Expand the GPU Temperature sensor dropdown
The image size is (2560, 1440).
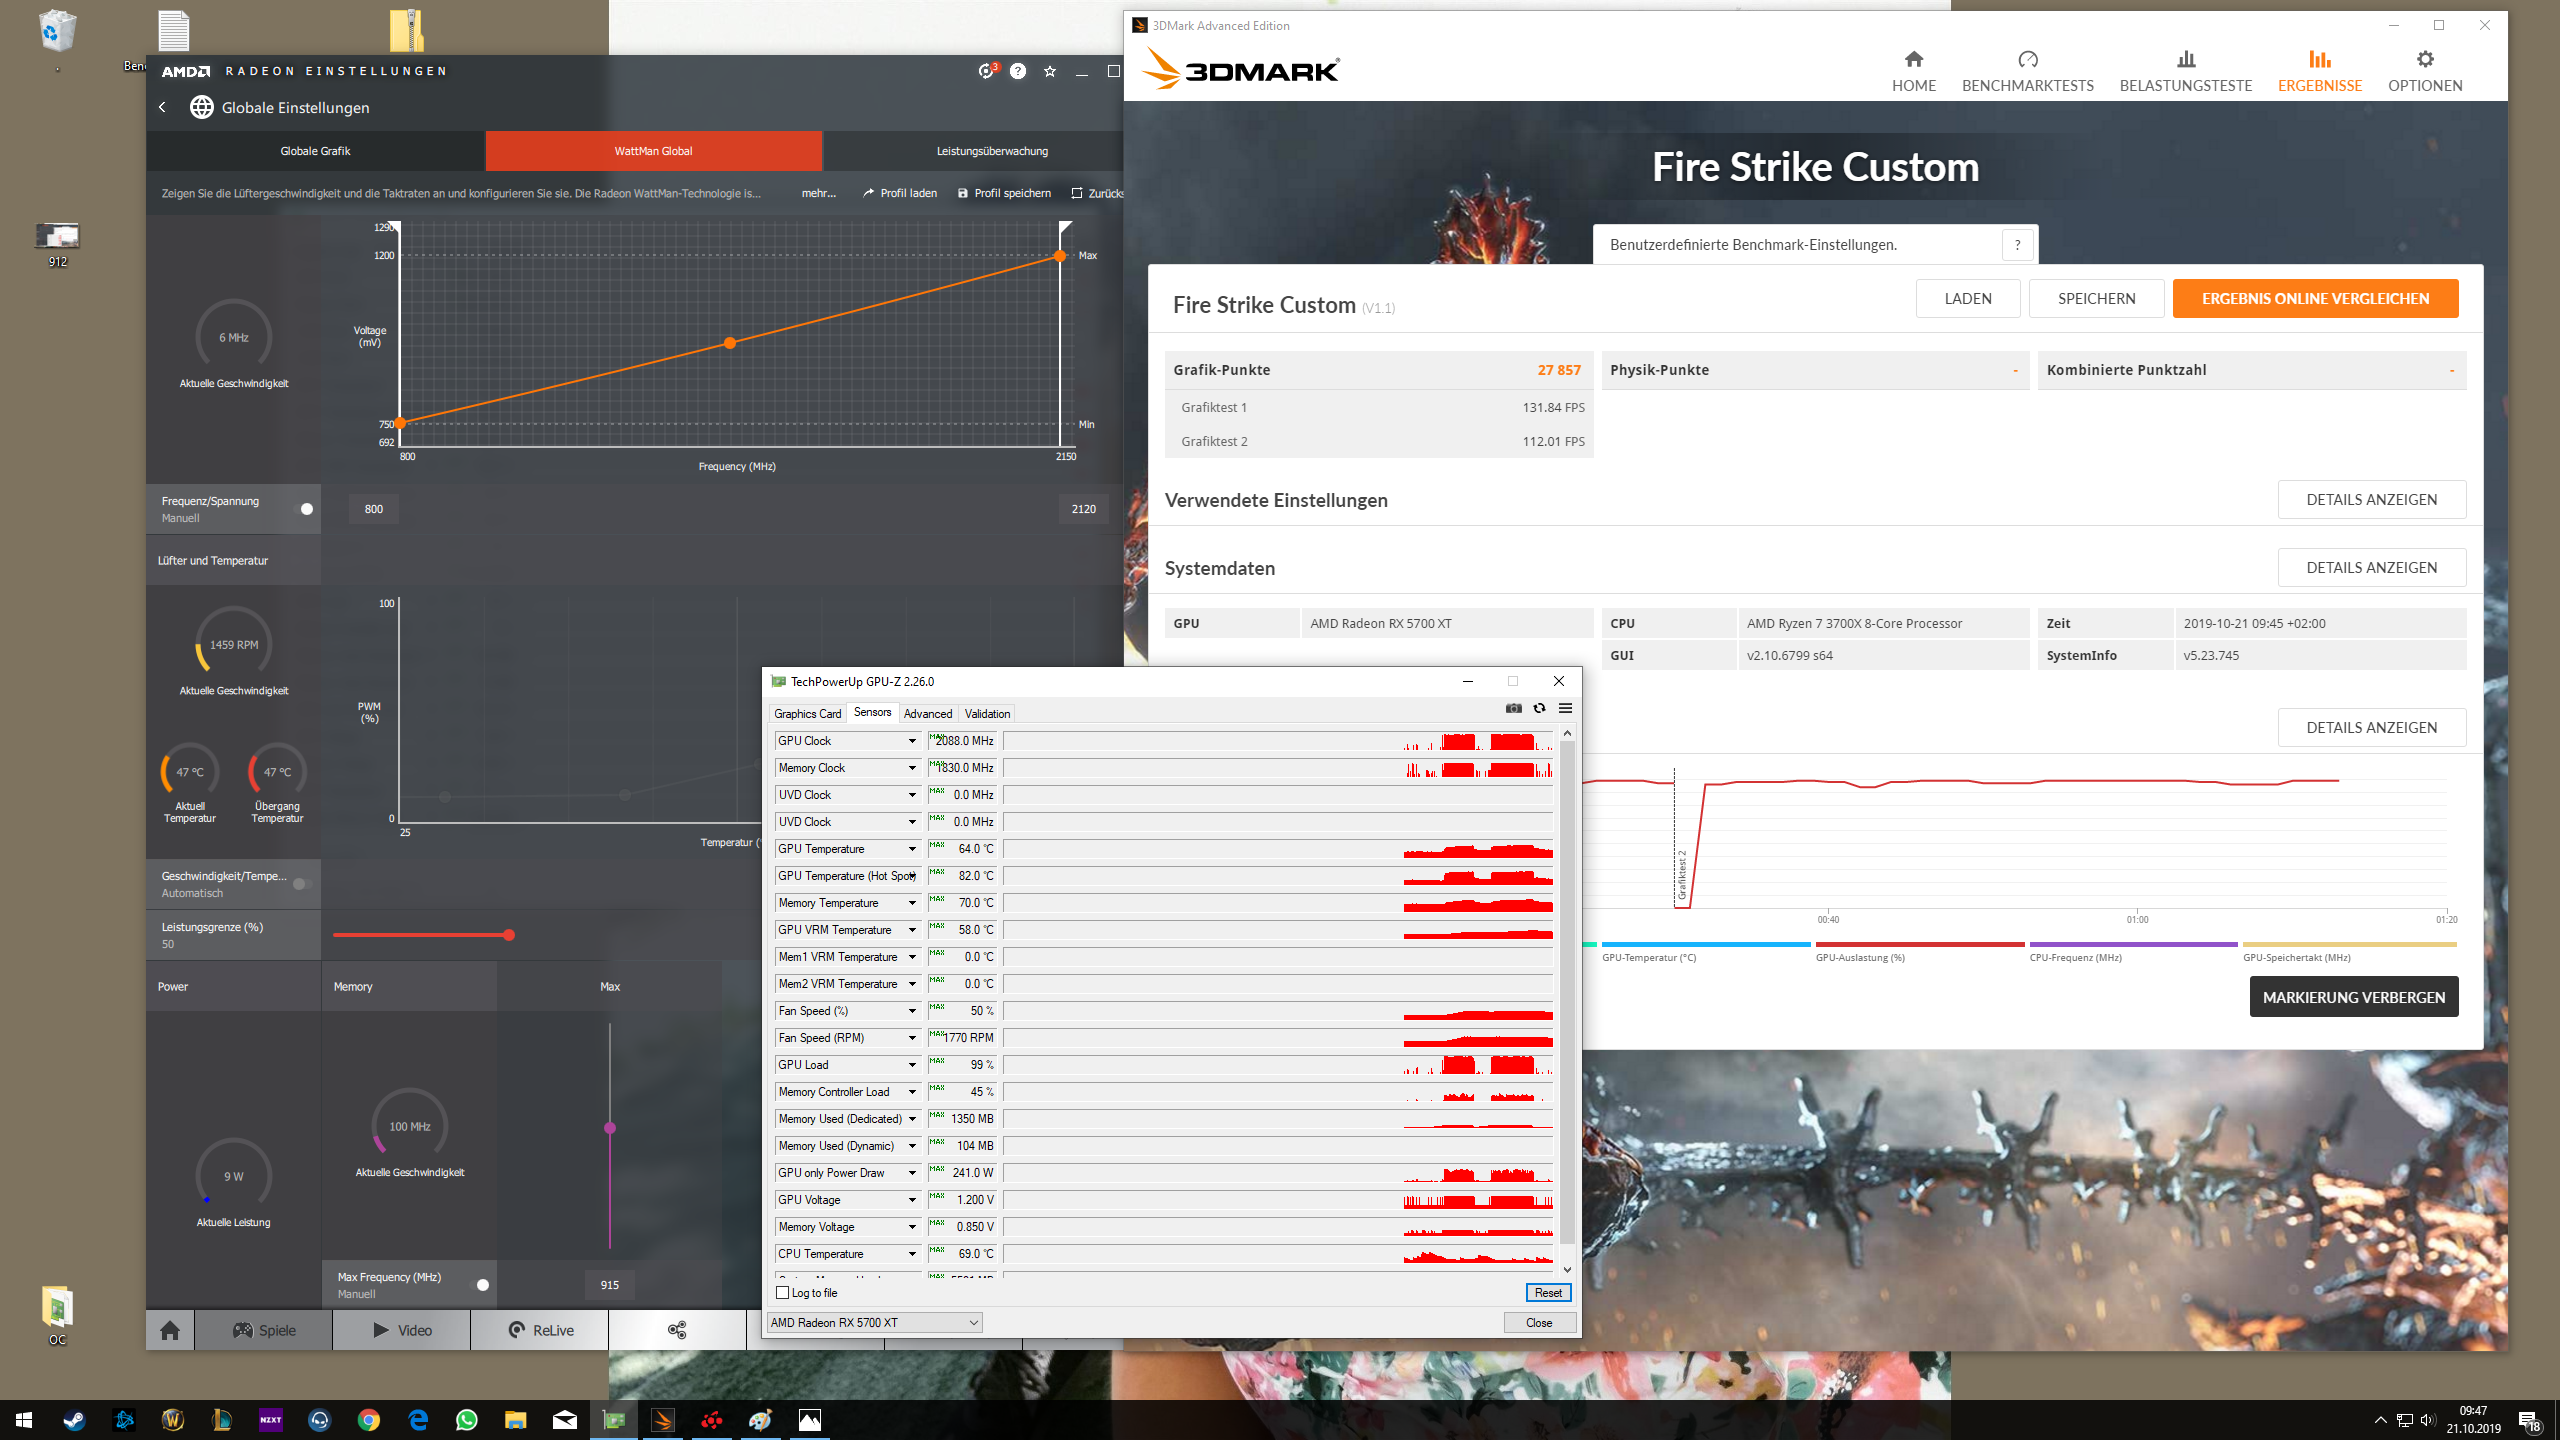coord(912,849)
